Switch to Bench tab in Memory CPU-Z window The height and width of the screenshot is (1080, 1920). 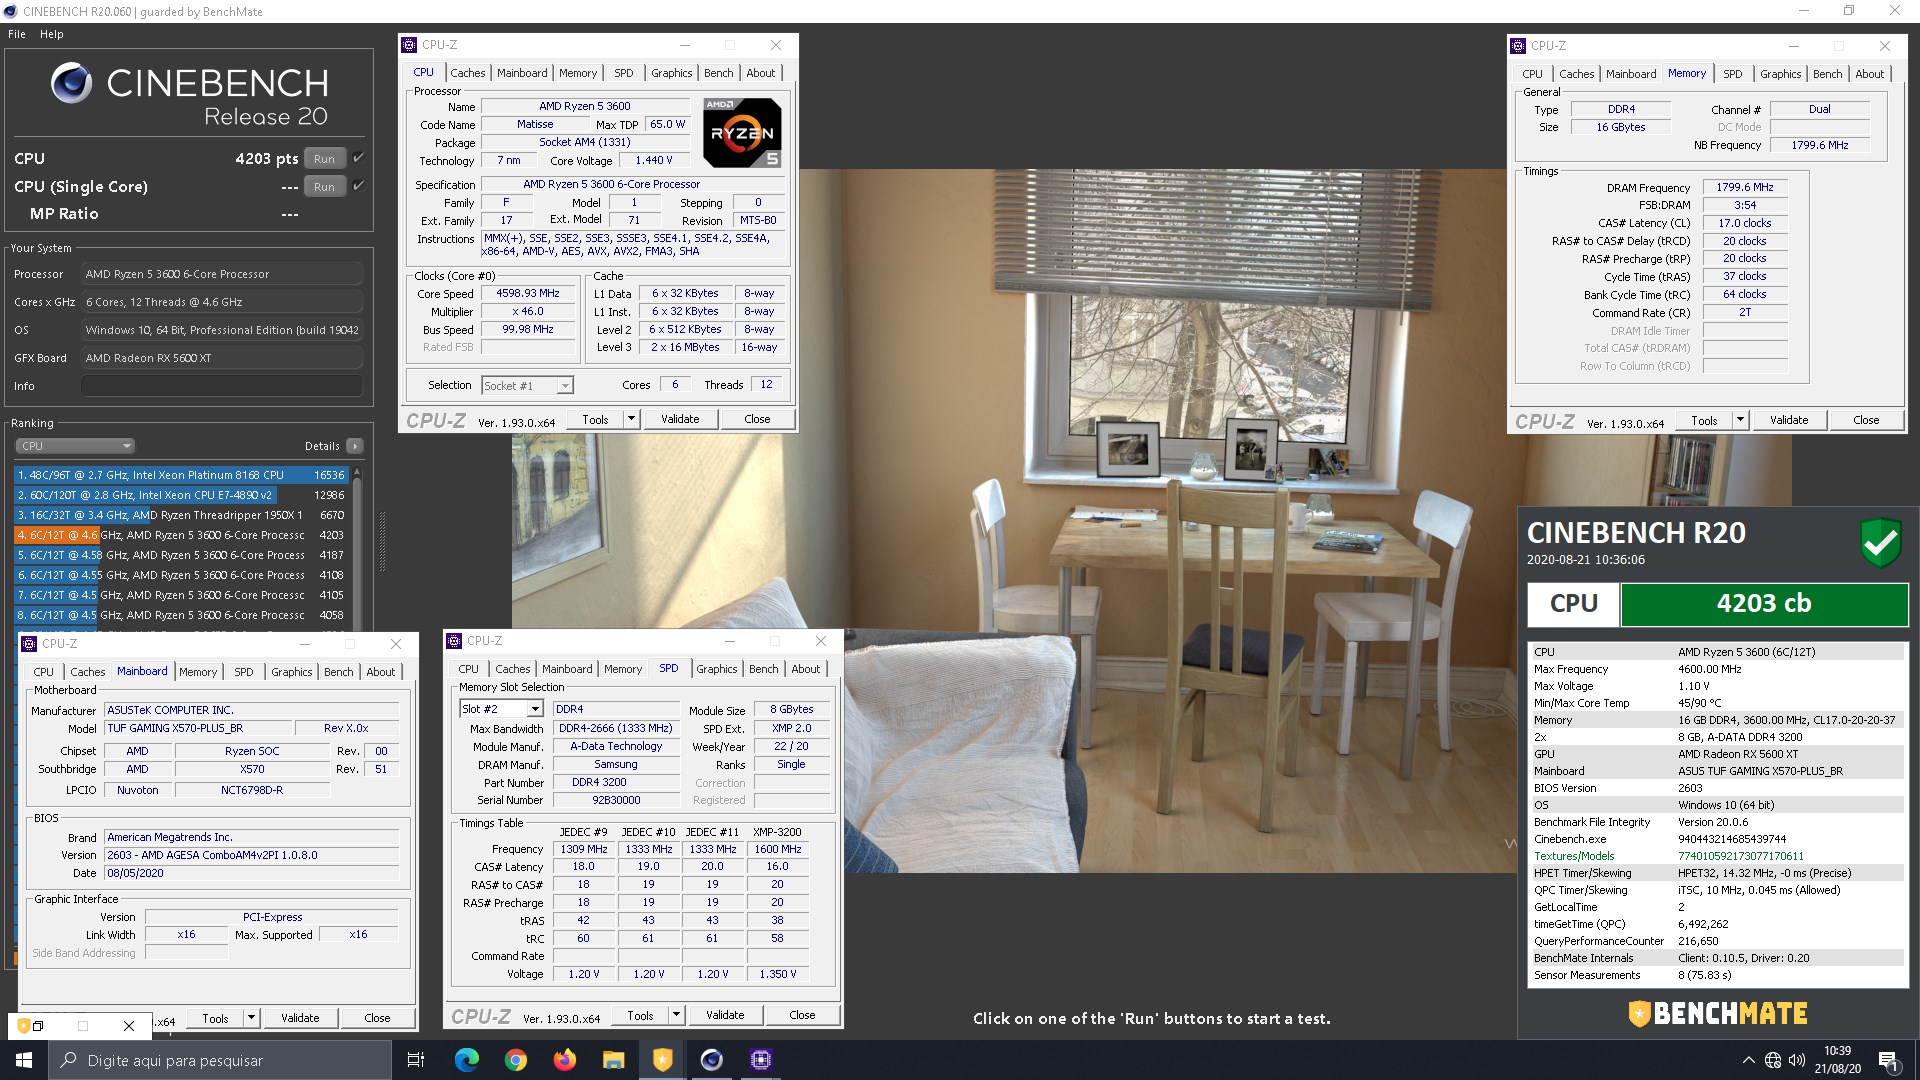pos(1827,74)
